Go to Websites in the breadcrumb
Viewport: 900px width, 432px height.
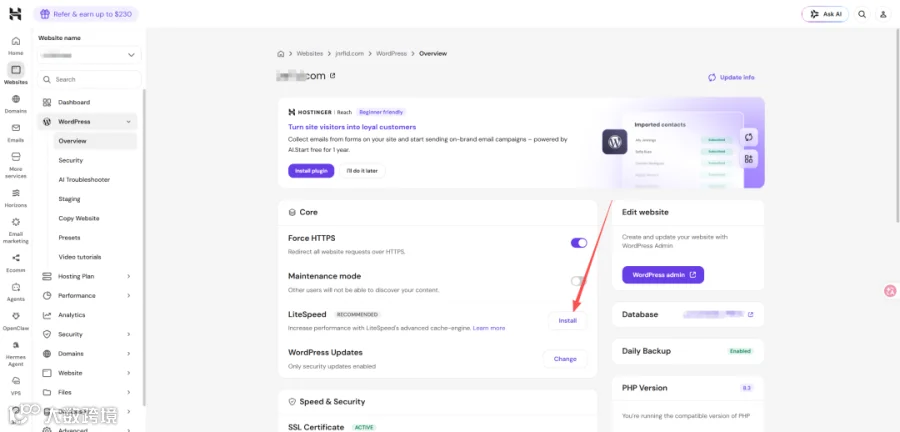(310, 53)
